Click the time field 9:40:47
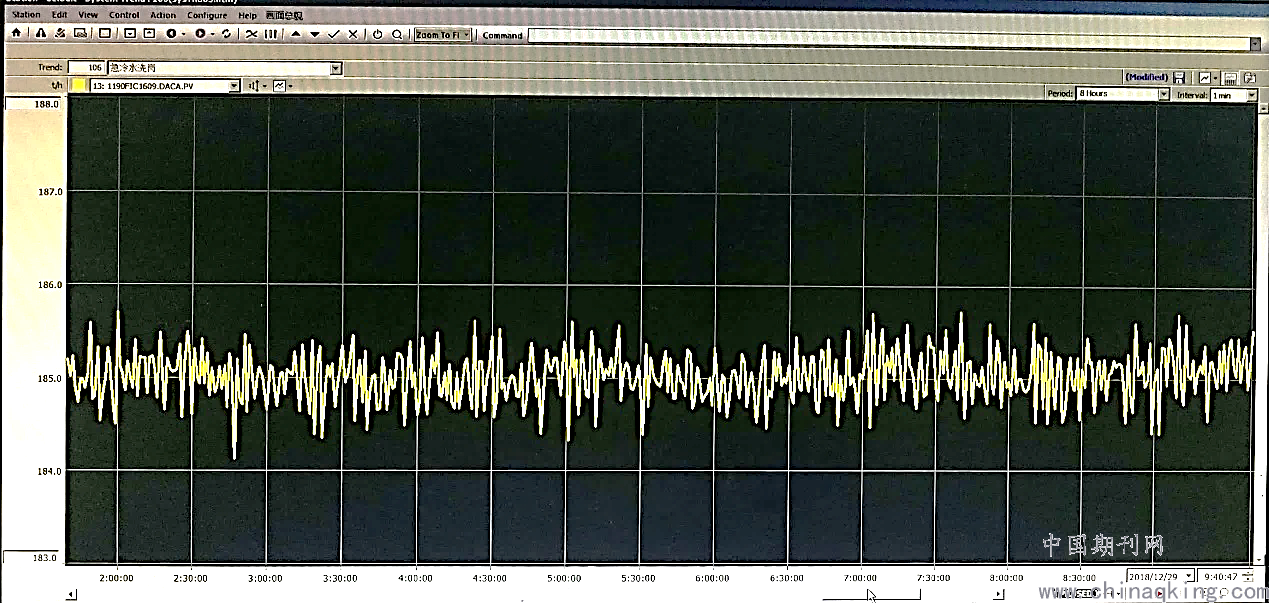The image size is (1269, 603). coord(1219,577)
